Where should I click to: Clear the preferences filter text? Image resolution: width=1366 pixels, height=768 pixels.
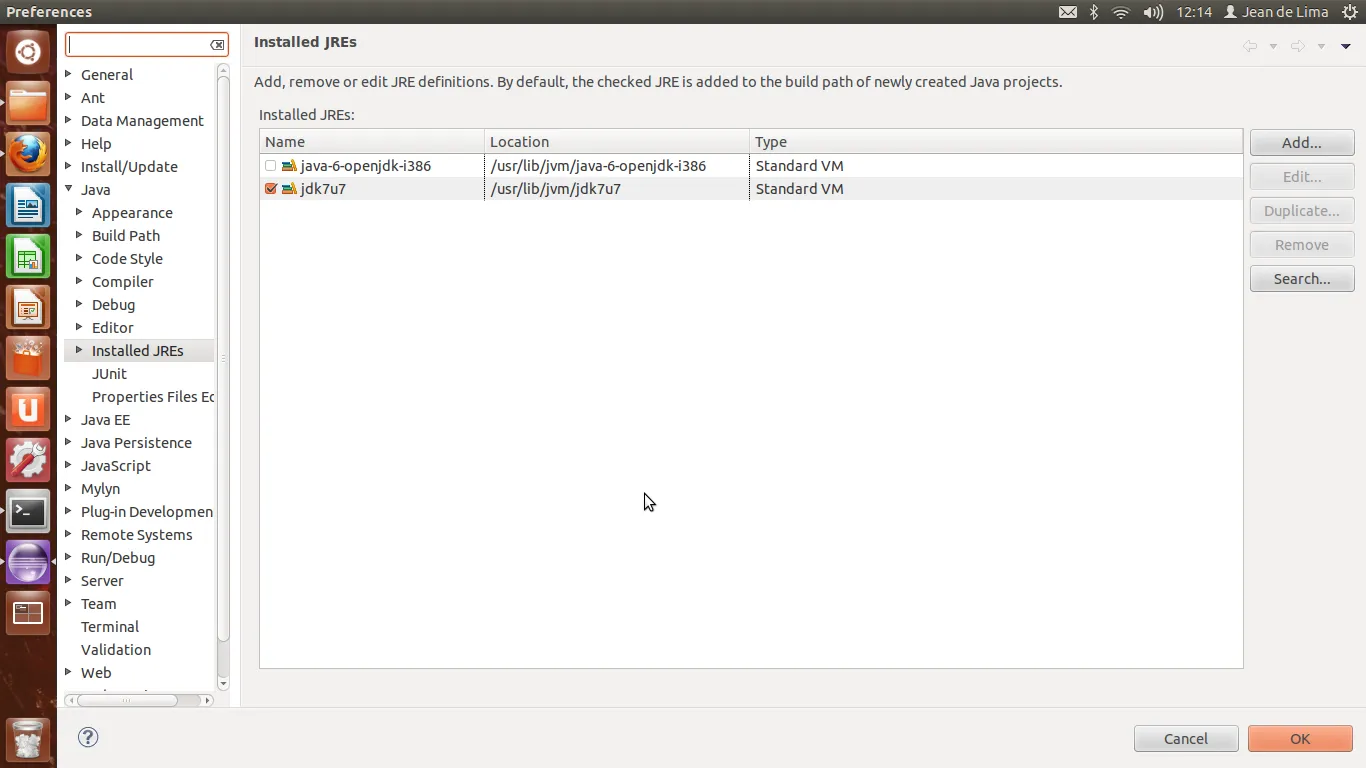tap(217, 45)
